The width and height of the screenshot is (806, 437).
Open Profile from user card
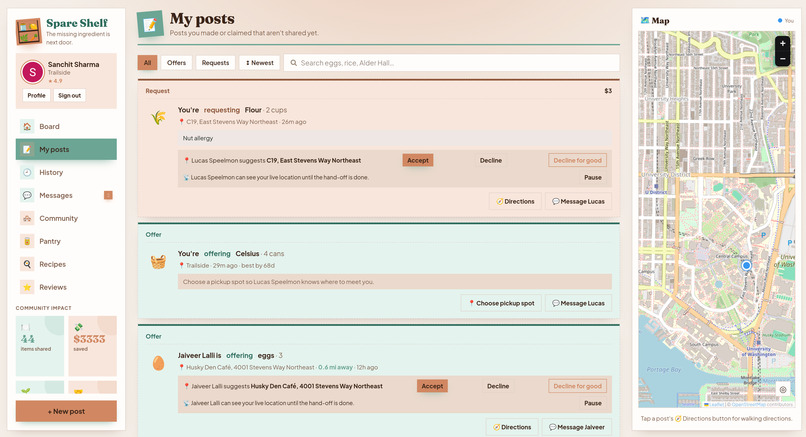pos(36,96)
